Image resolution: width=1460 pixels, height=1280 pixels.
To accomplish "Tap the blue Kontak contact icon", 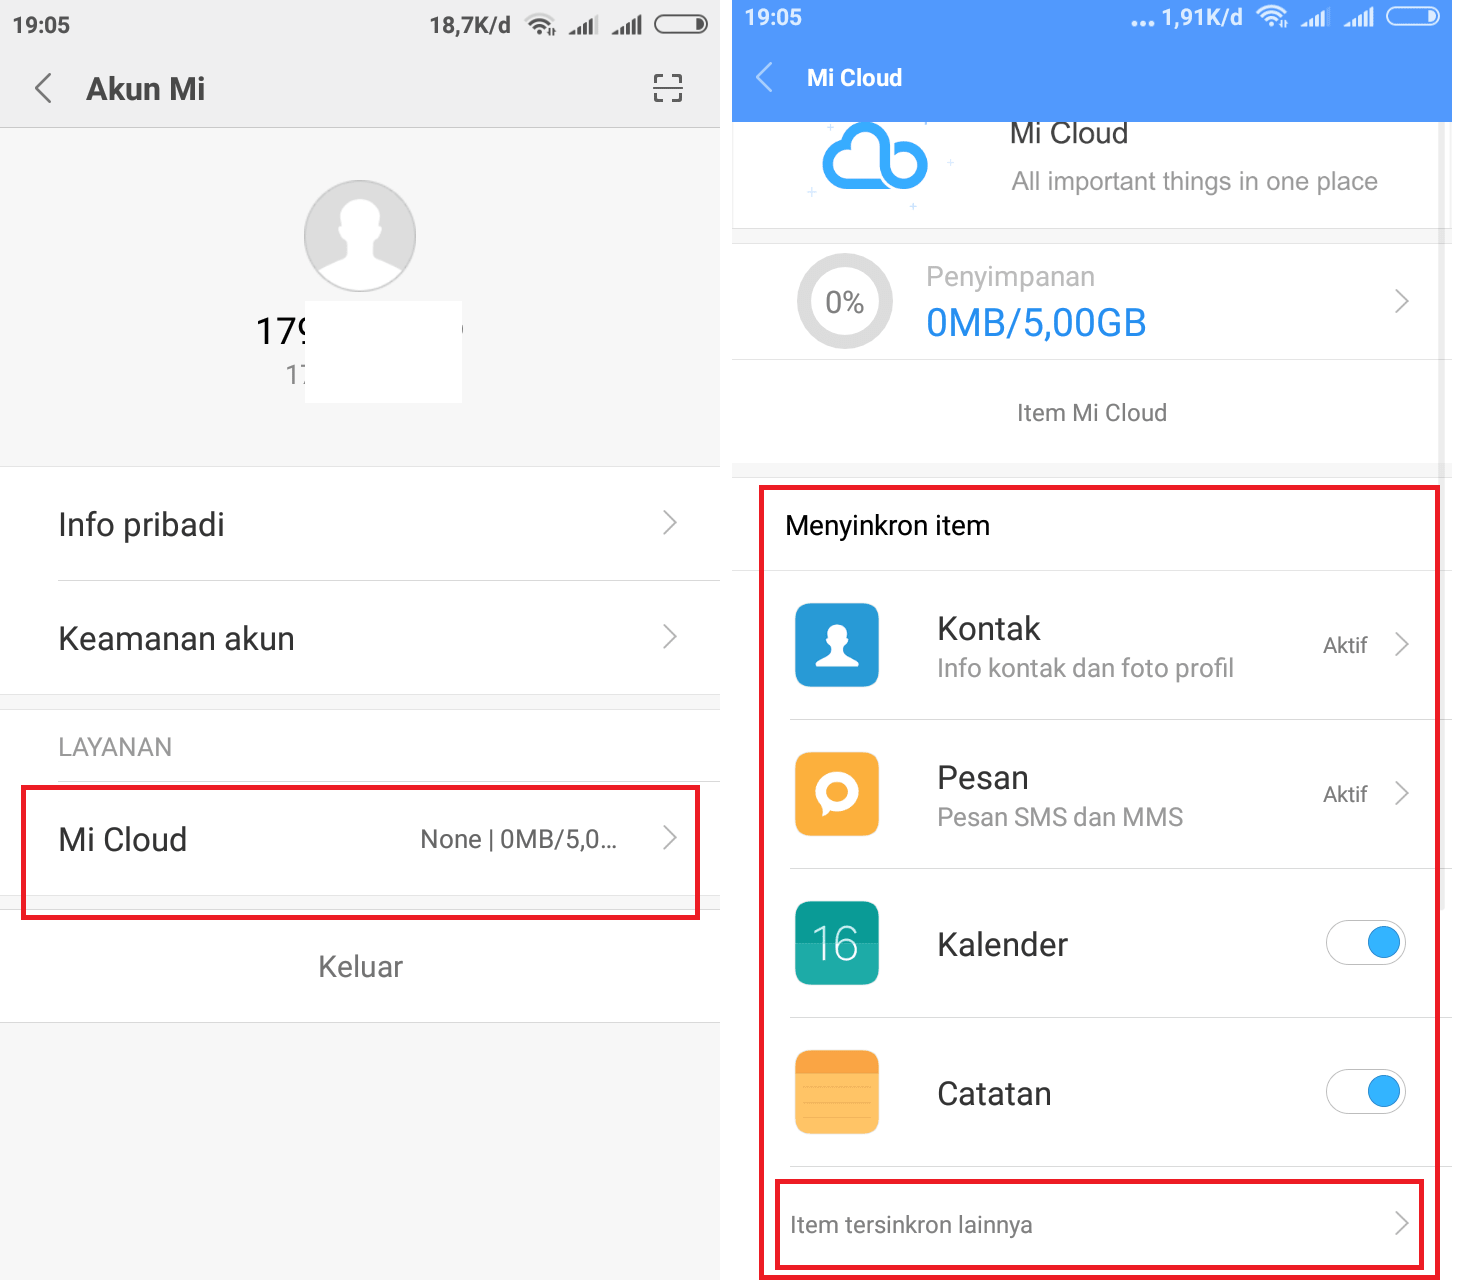I will pyautogui.click(x=837, y=645).
